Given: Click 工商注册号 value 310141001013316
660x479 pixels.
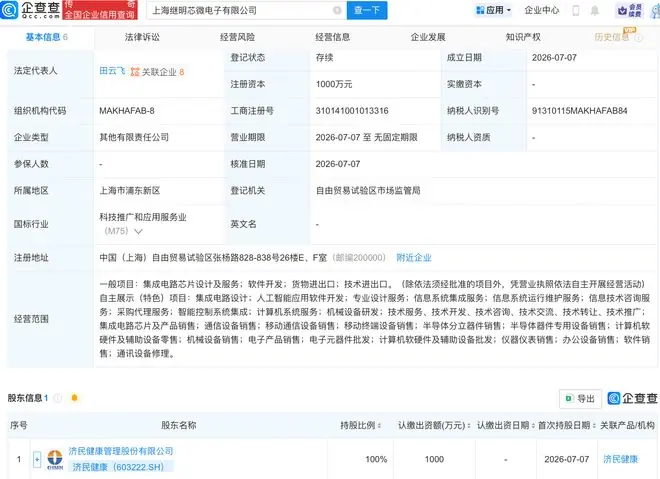Looking at the screenshot, I should tap(352, 111).
